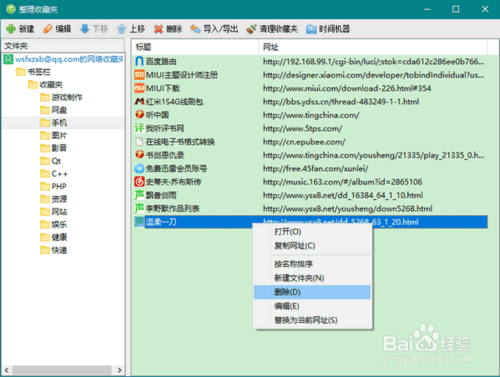Click the 新建 (New) toolbar icon
The height and width of the screenshot is (377, 500).
(11, 29)
